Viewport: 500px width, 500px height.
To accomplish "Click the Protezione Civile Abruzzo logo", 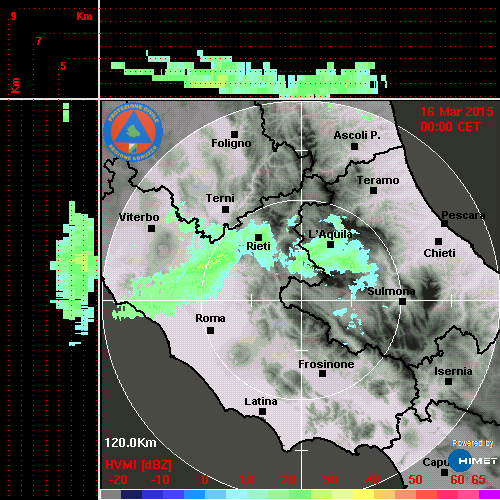I will 133,132.
